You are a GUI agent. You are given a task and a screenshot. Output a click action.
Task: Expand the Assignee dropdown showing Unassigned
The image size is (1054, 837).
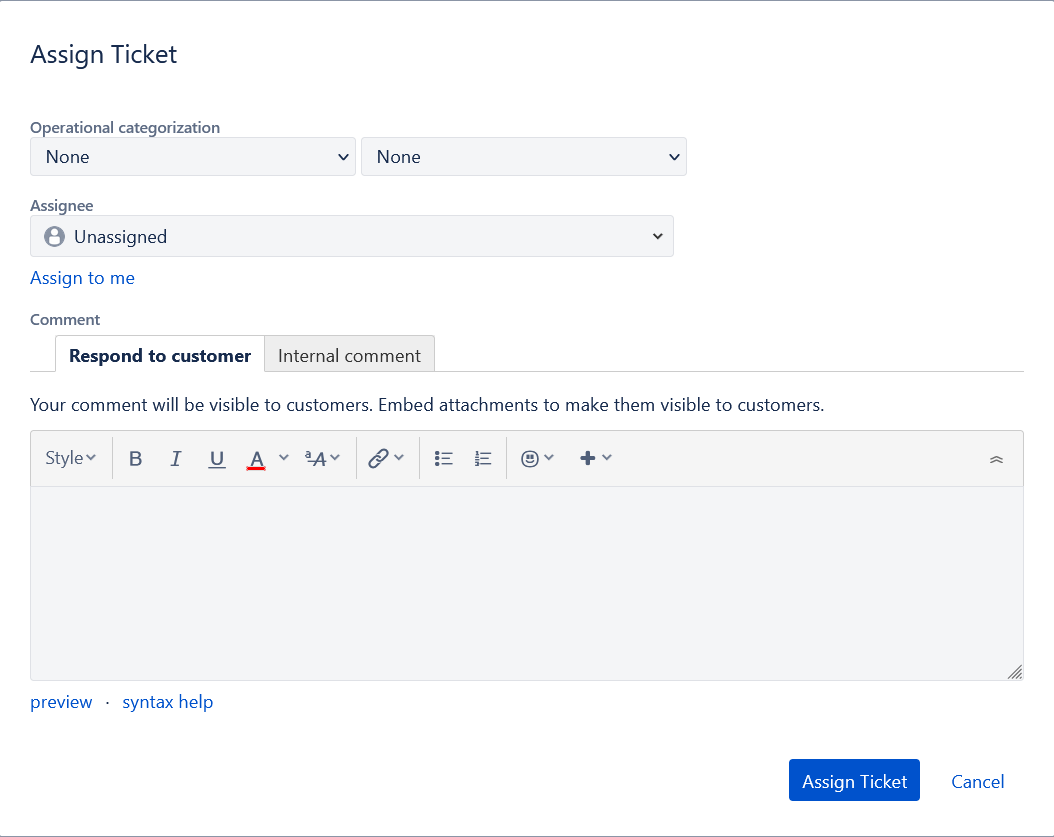point(352,236)
